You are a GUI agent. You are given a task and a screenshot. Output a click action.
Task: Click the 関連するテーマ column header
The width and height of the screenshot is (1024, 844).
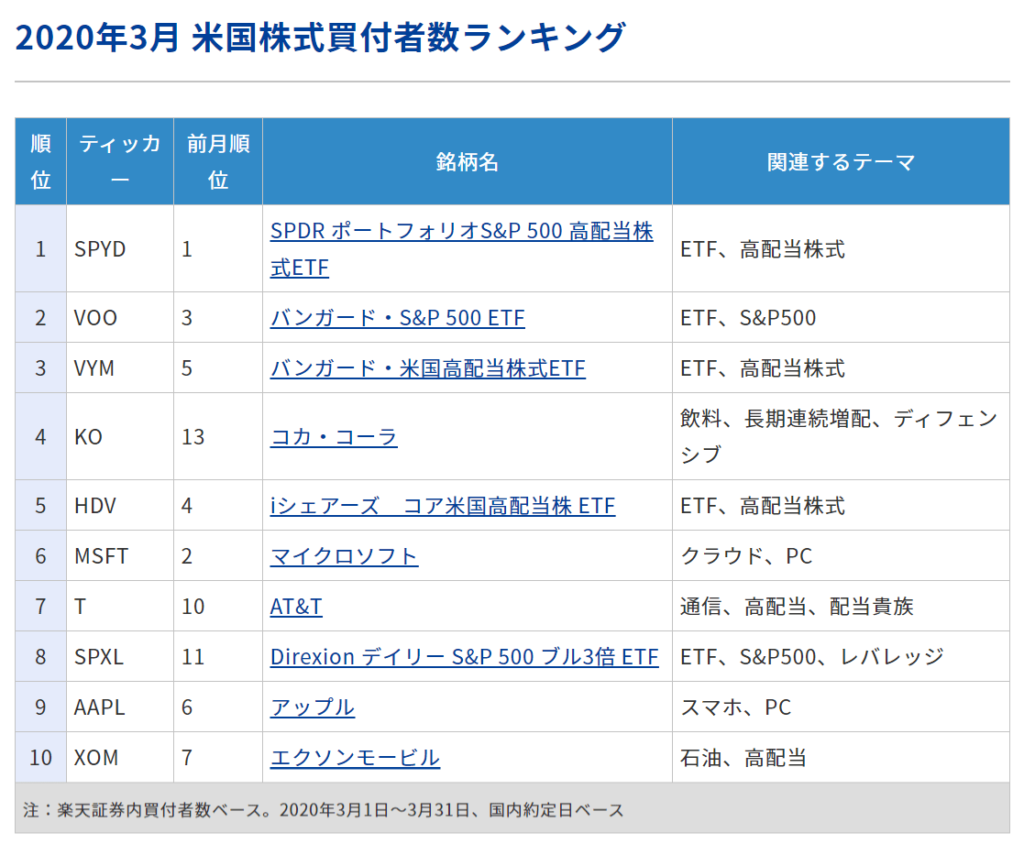click(x=840, y=162)
